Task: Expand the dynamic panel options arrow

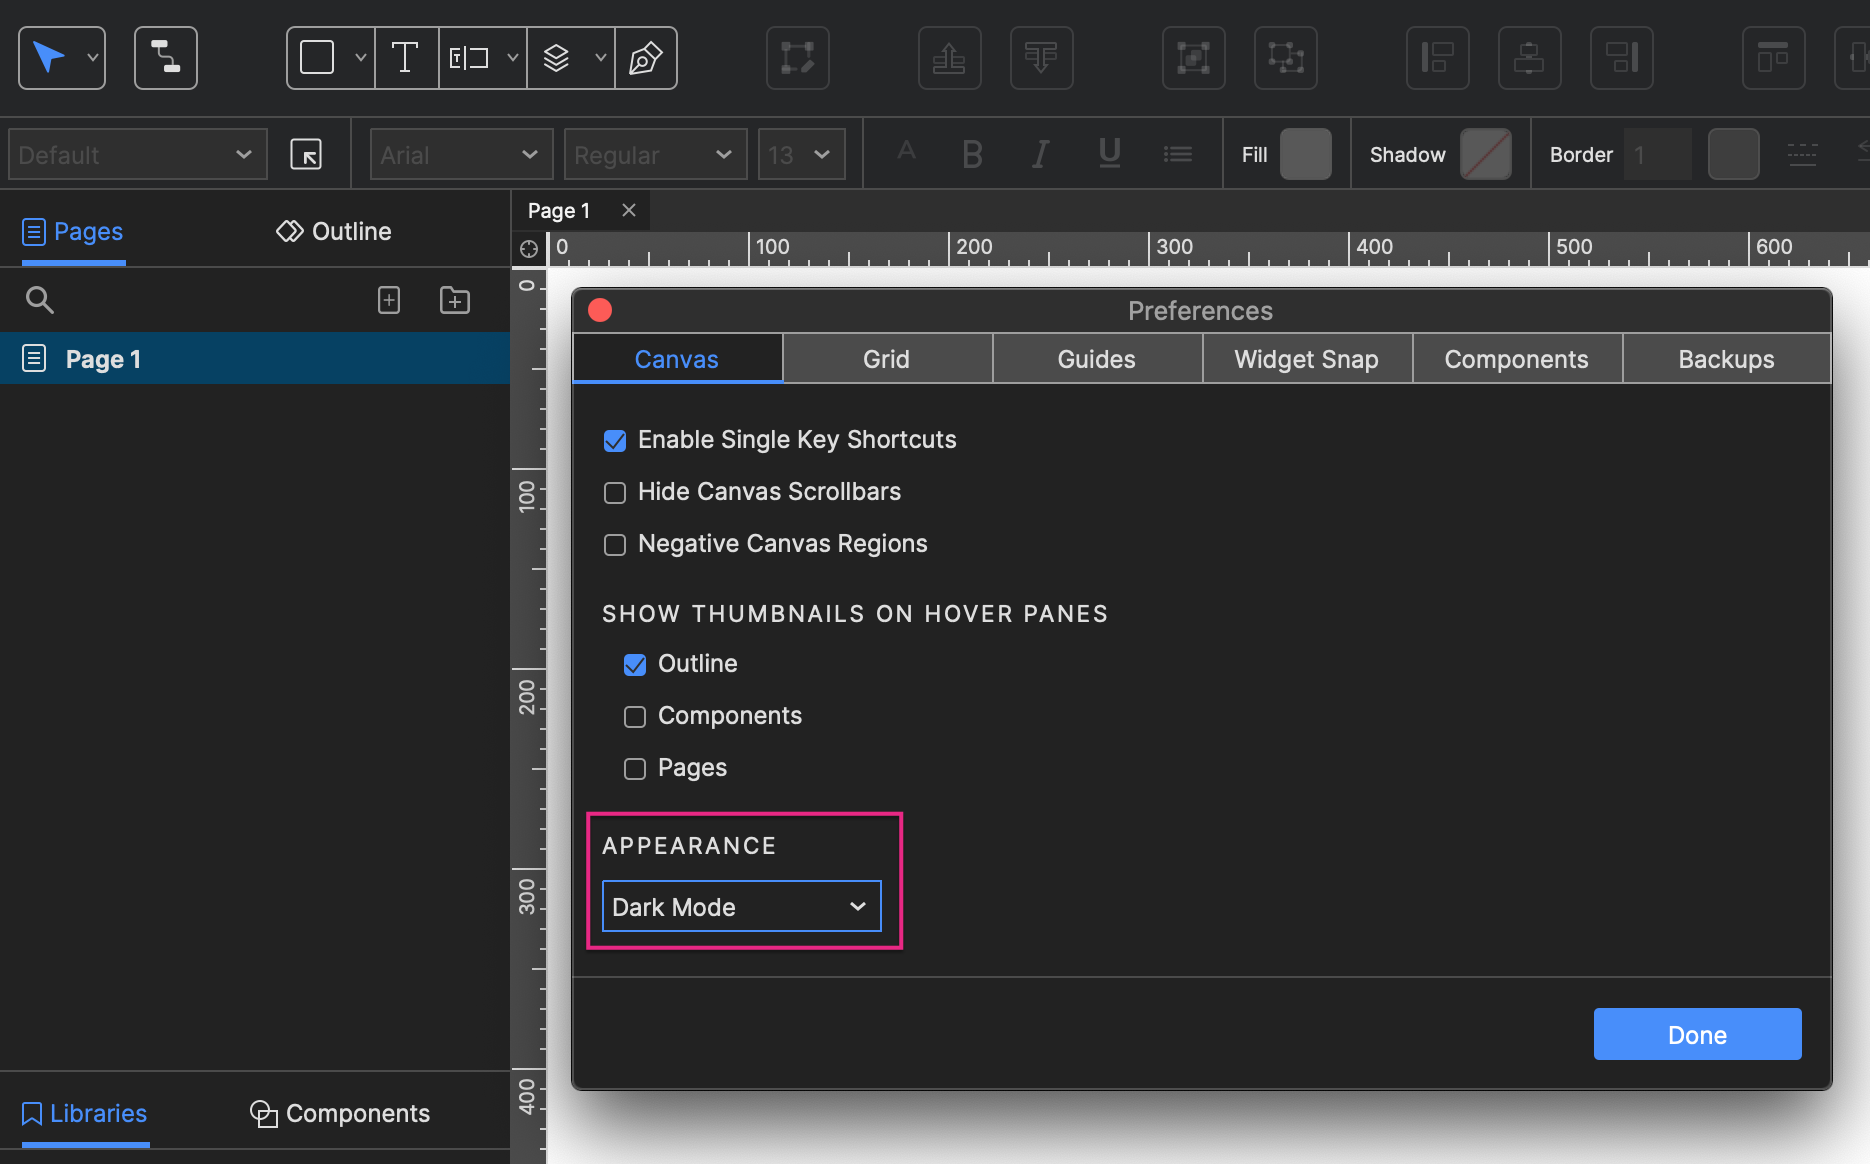Action: point(600,58)
